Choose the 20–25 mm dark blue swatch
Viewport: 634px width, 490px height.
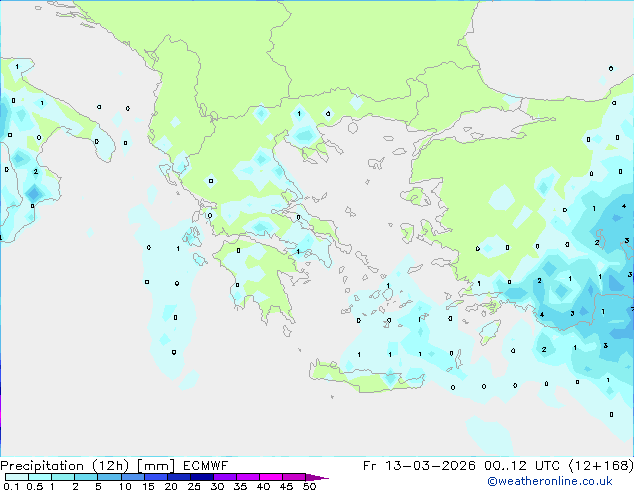click(179, 477)
